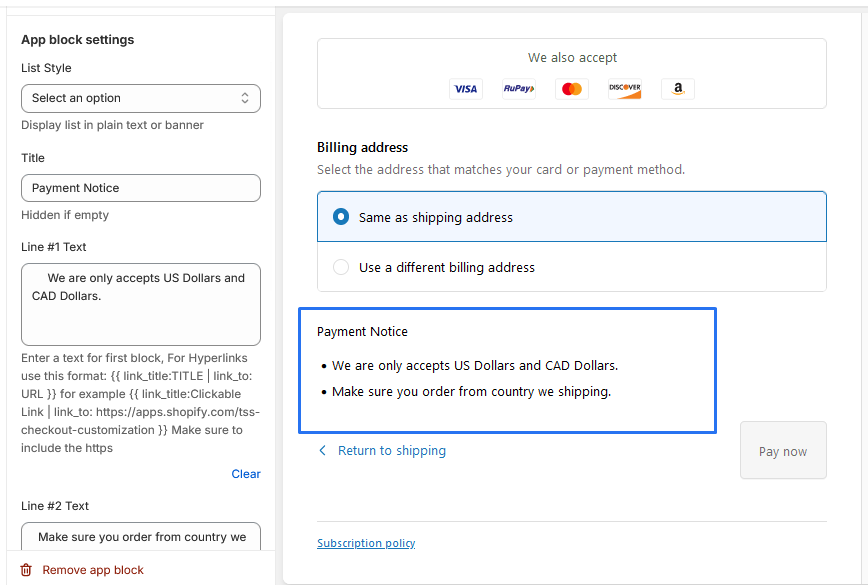Viewport: 868px width, 585px height.
Task: Click the Title field containing Payment Notice
Action: (140, 188)
